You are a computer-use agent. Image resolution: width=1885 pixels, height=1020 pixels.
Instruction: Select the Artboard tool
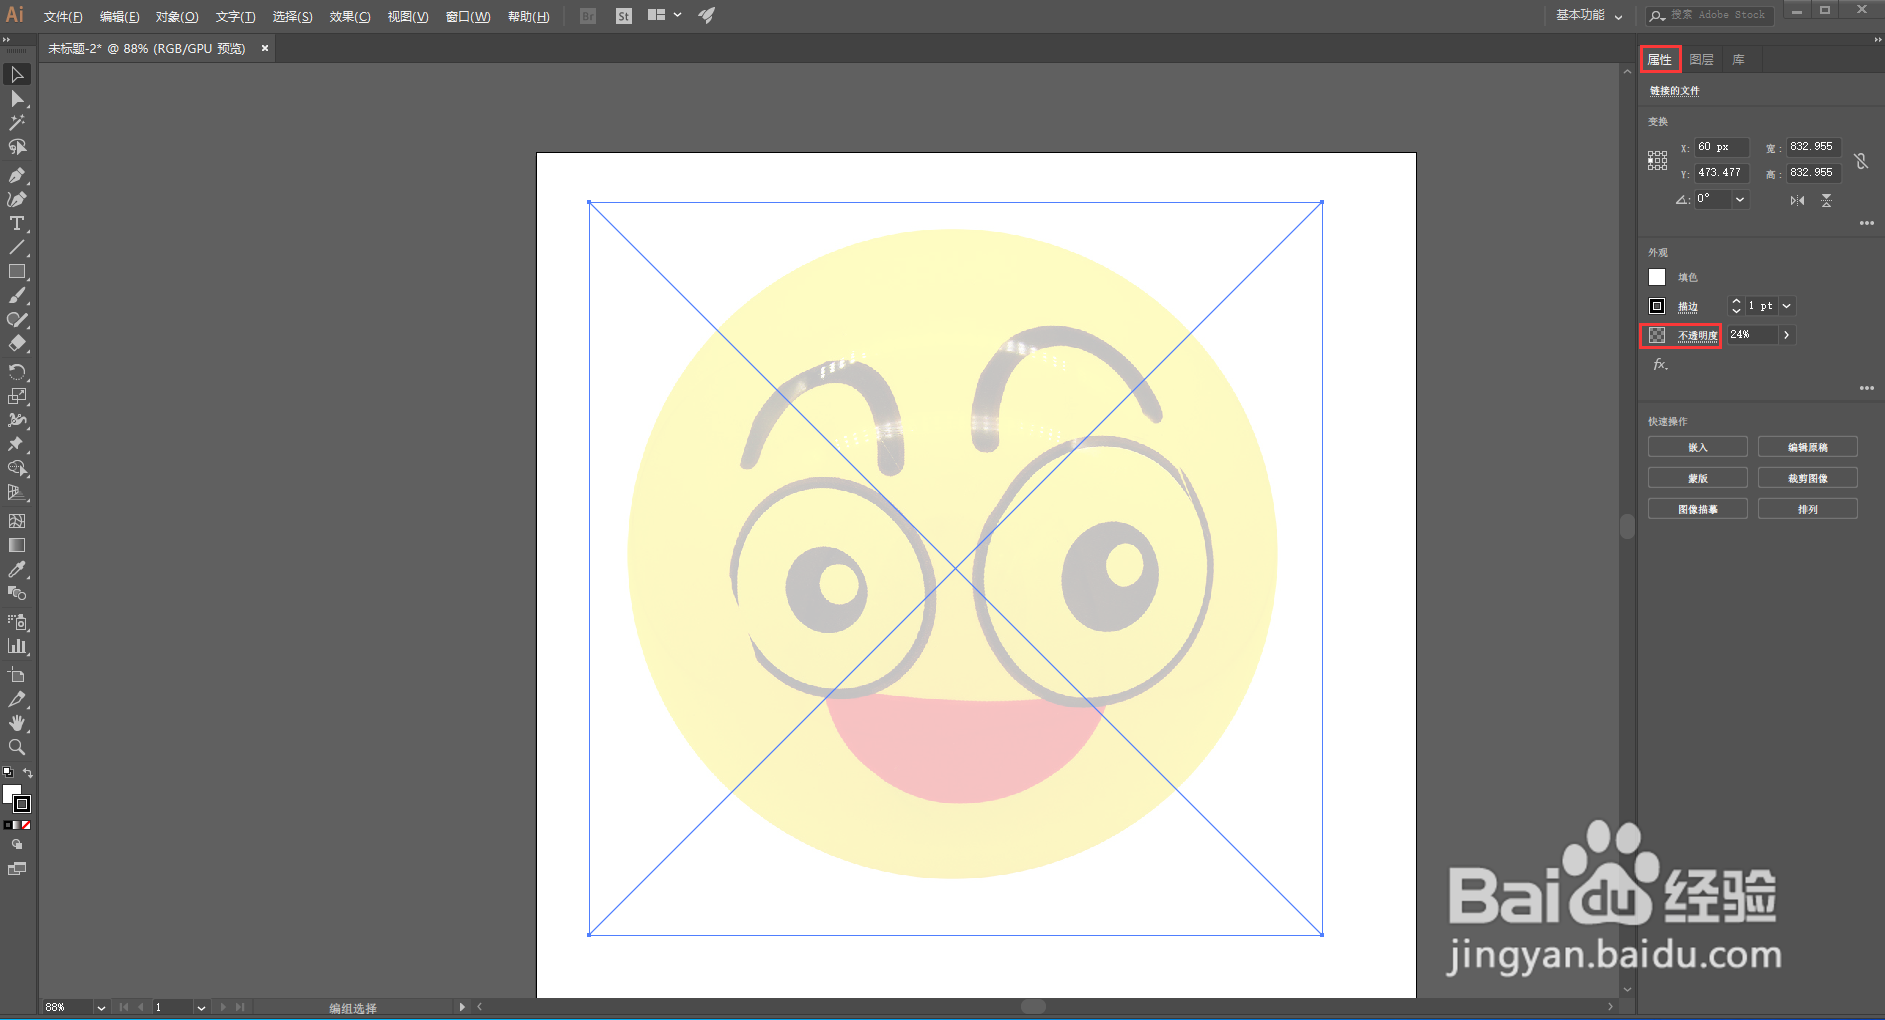pos(17,675)
